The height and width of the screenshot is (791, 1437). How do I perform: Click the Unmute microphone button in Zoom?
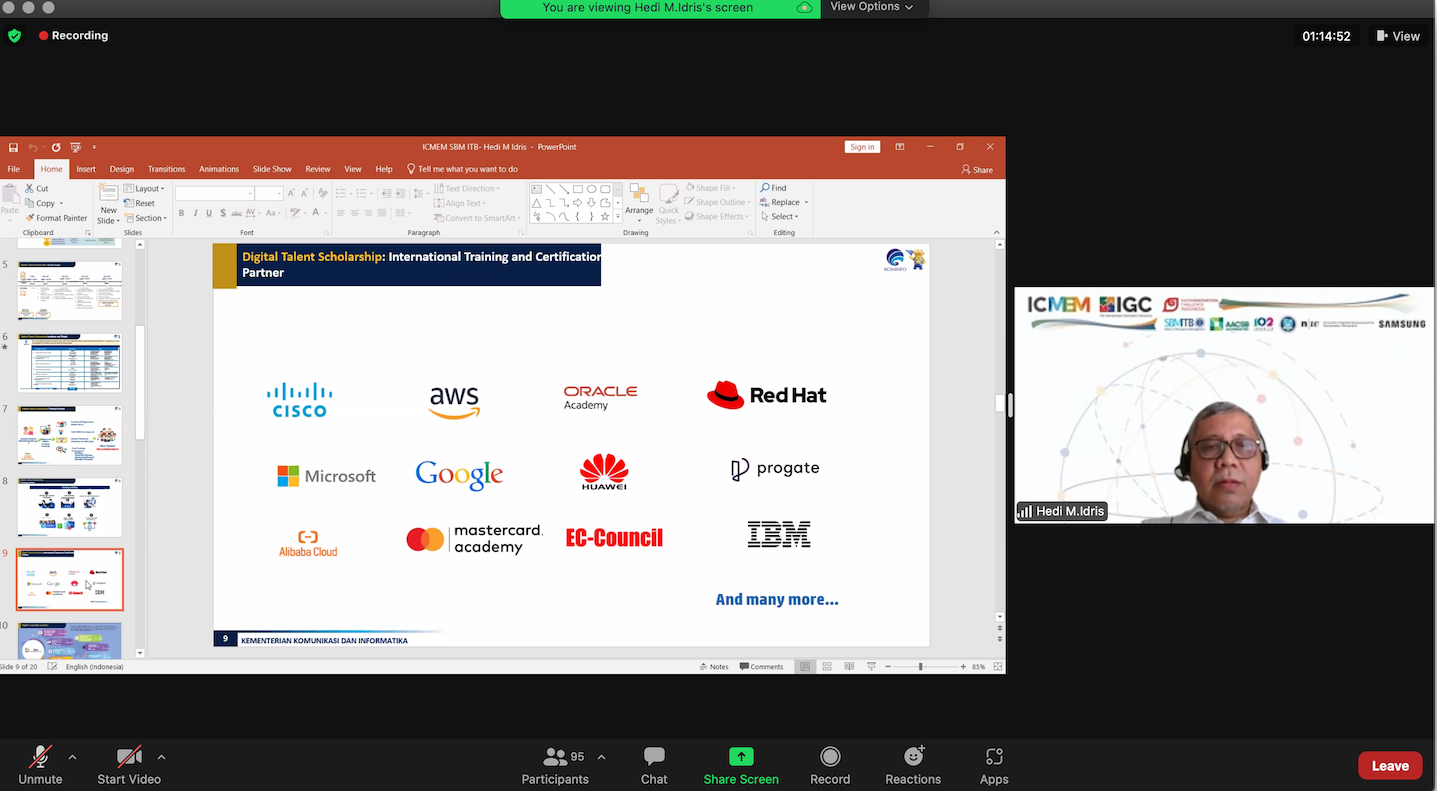pos(40,765)
